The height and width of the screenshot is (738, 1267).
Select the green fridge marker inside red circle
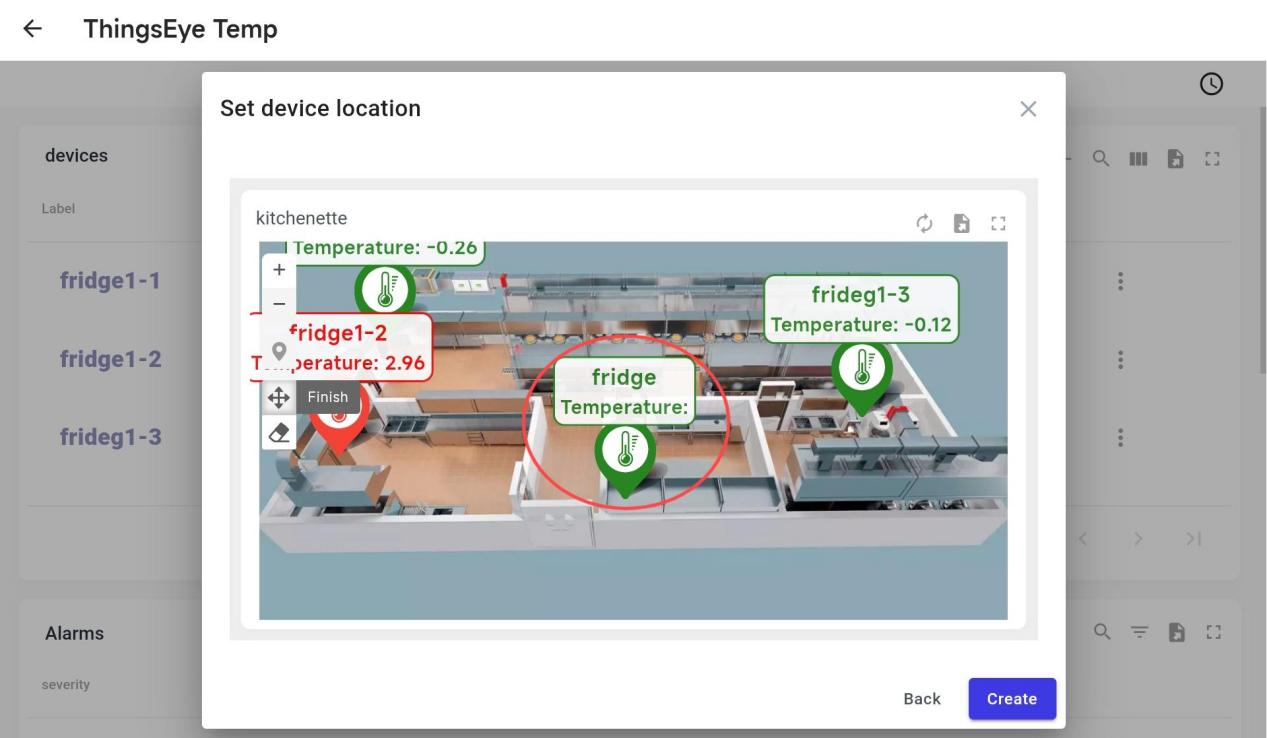(625, 451)
